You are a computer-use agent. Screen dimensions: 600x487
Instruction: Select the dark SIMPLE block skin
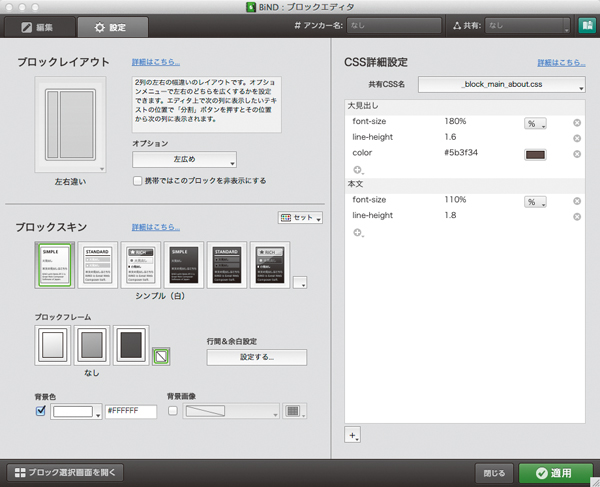[x=183, y=264]
